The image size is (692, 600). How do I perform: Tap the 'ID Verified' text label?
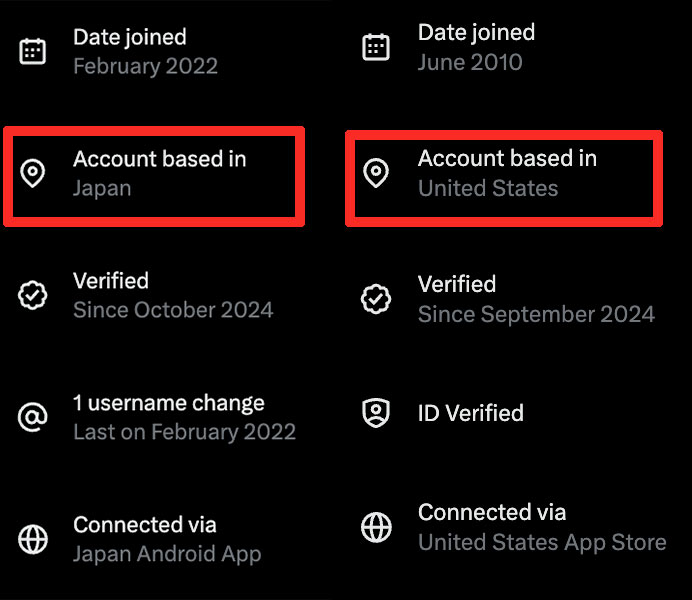click(x=470, y=413)
